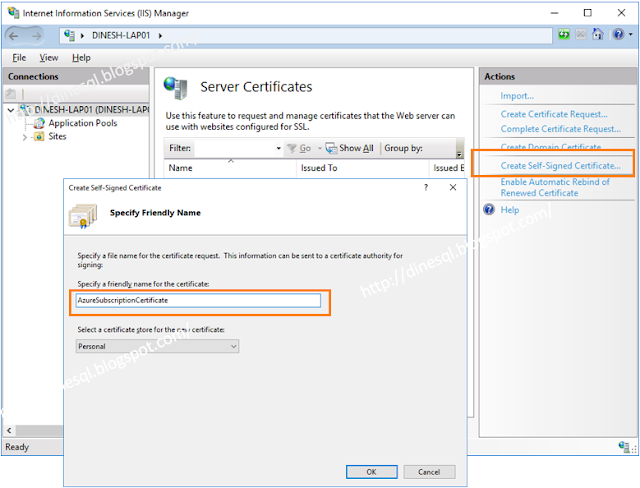This screenshot has height=488, width=640.
Task: Open the File menu
Action: [x=19, y=58]
